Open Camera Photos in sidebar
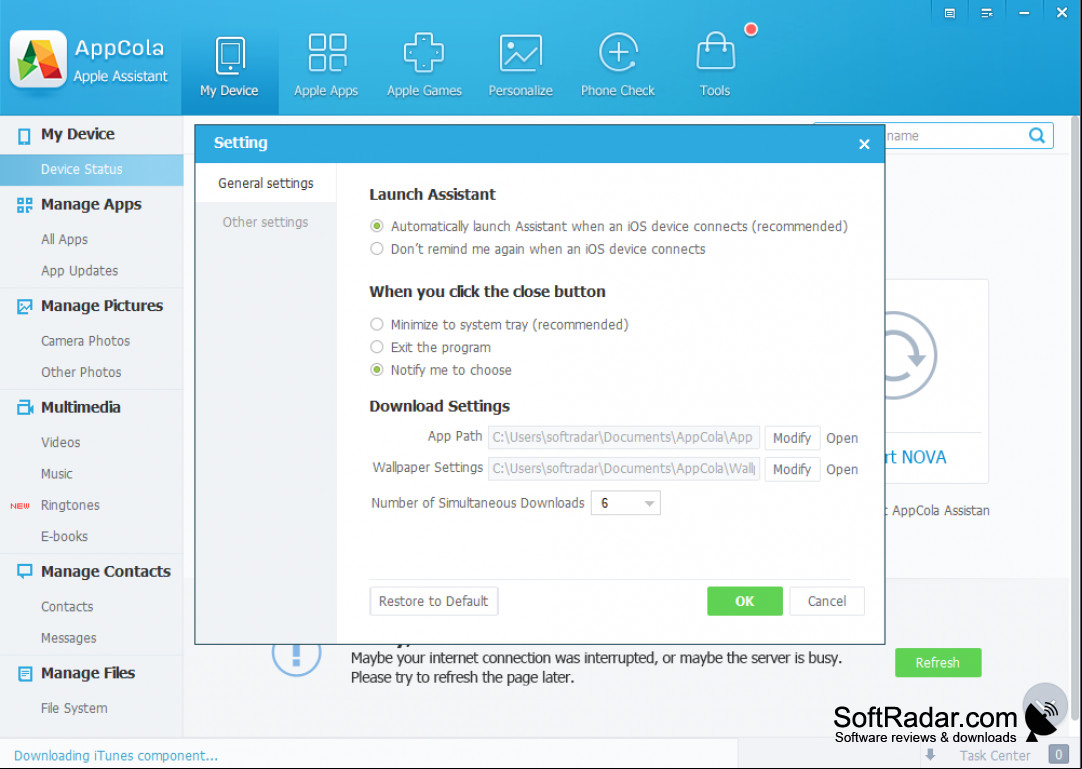Viewport: 1082px width, 769px height. [86, 341]
